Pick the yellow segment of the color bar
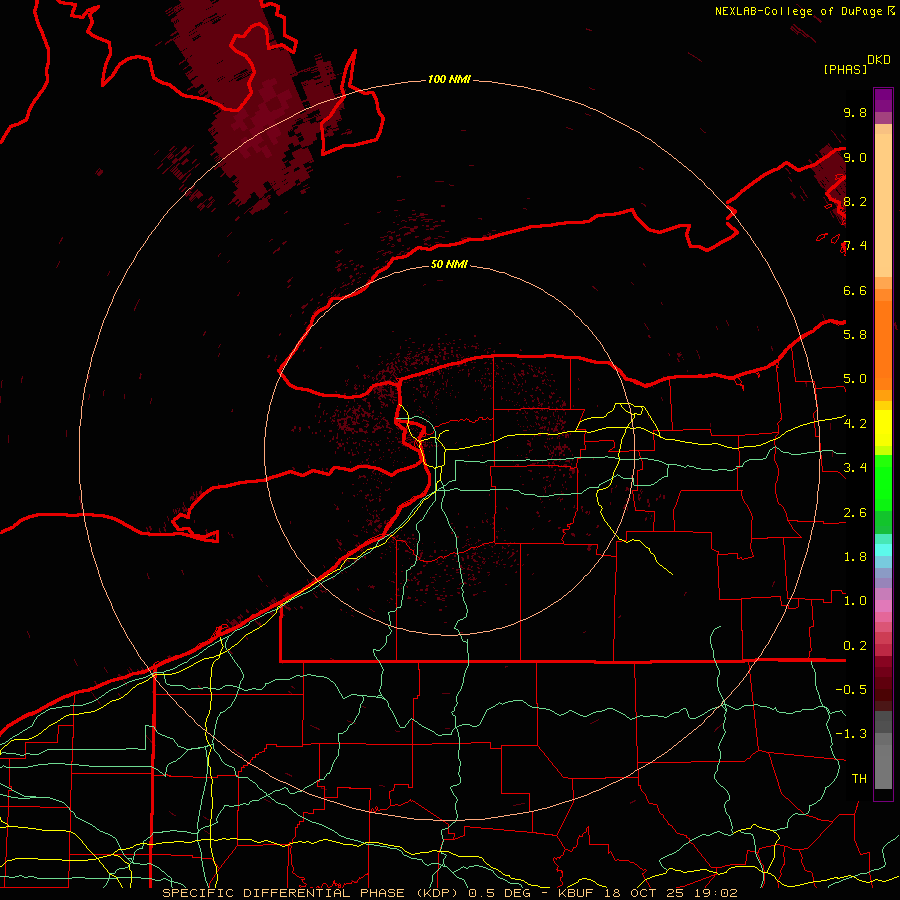 (x=883, y=428)
